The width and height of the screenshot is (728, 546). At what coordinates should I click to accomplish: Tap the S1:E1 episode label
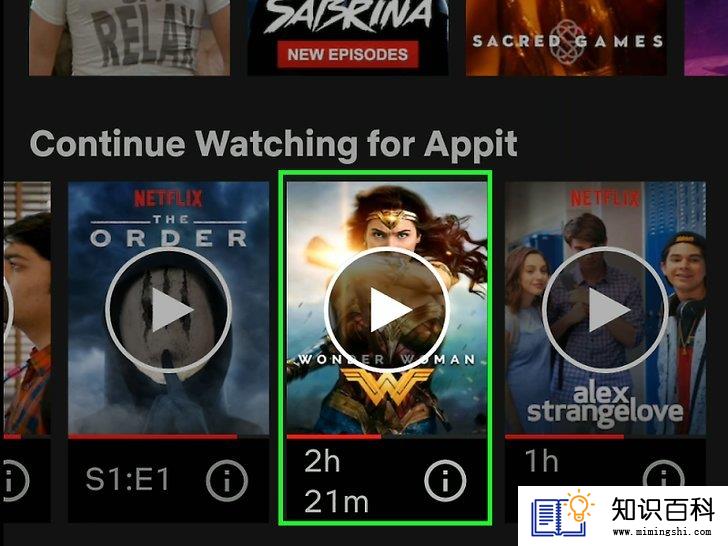coord(128,480)
